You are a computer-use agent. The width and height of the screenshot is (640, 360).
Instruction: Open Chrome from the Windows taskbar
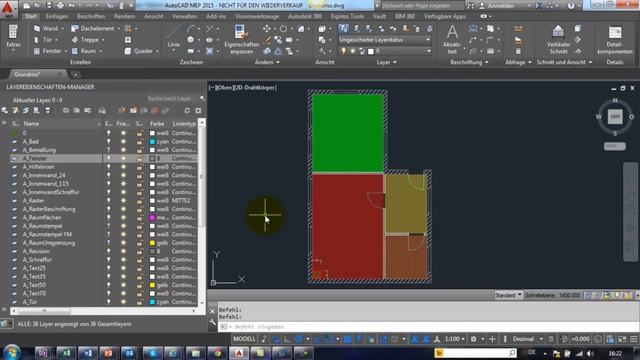[x=218, y=353]
